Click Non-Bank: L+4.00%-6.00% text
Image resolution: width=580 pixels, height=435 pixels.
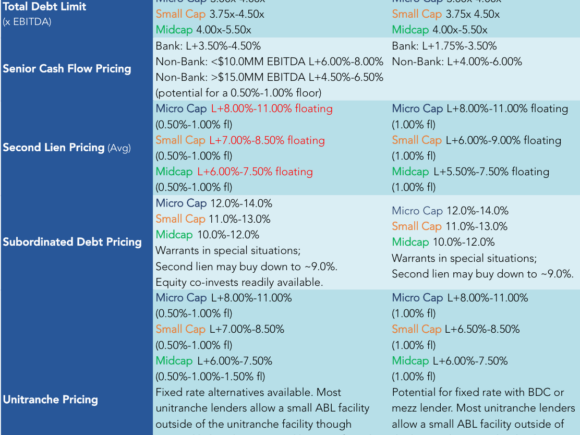[457, 61]
